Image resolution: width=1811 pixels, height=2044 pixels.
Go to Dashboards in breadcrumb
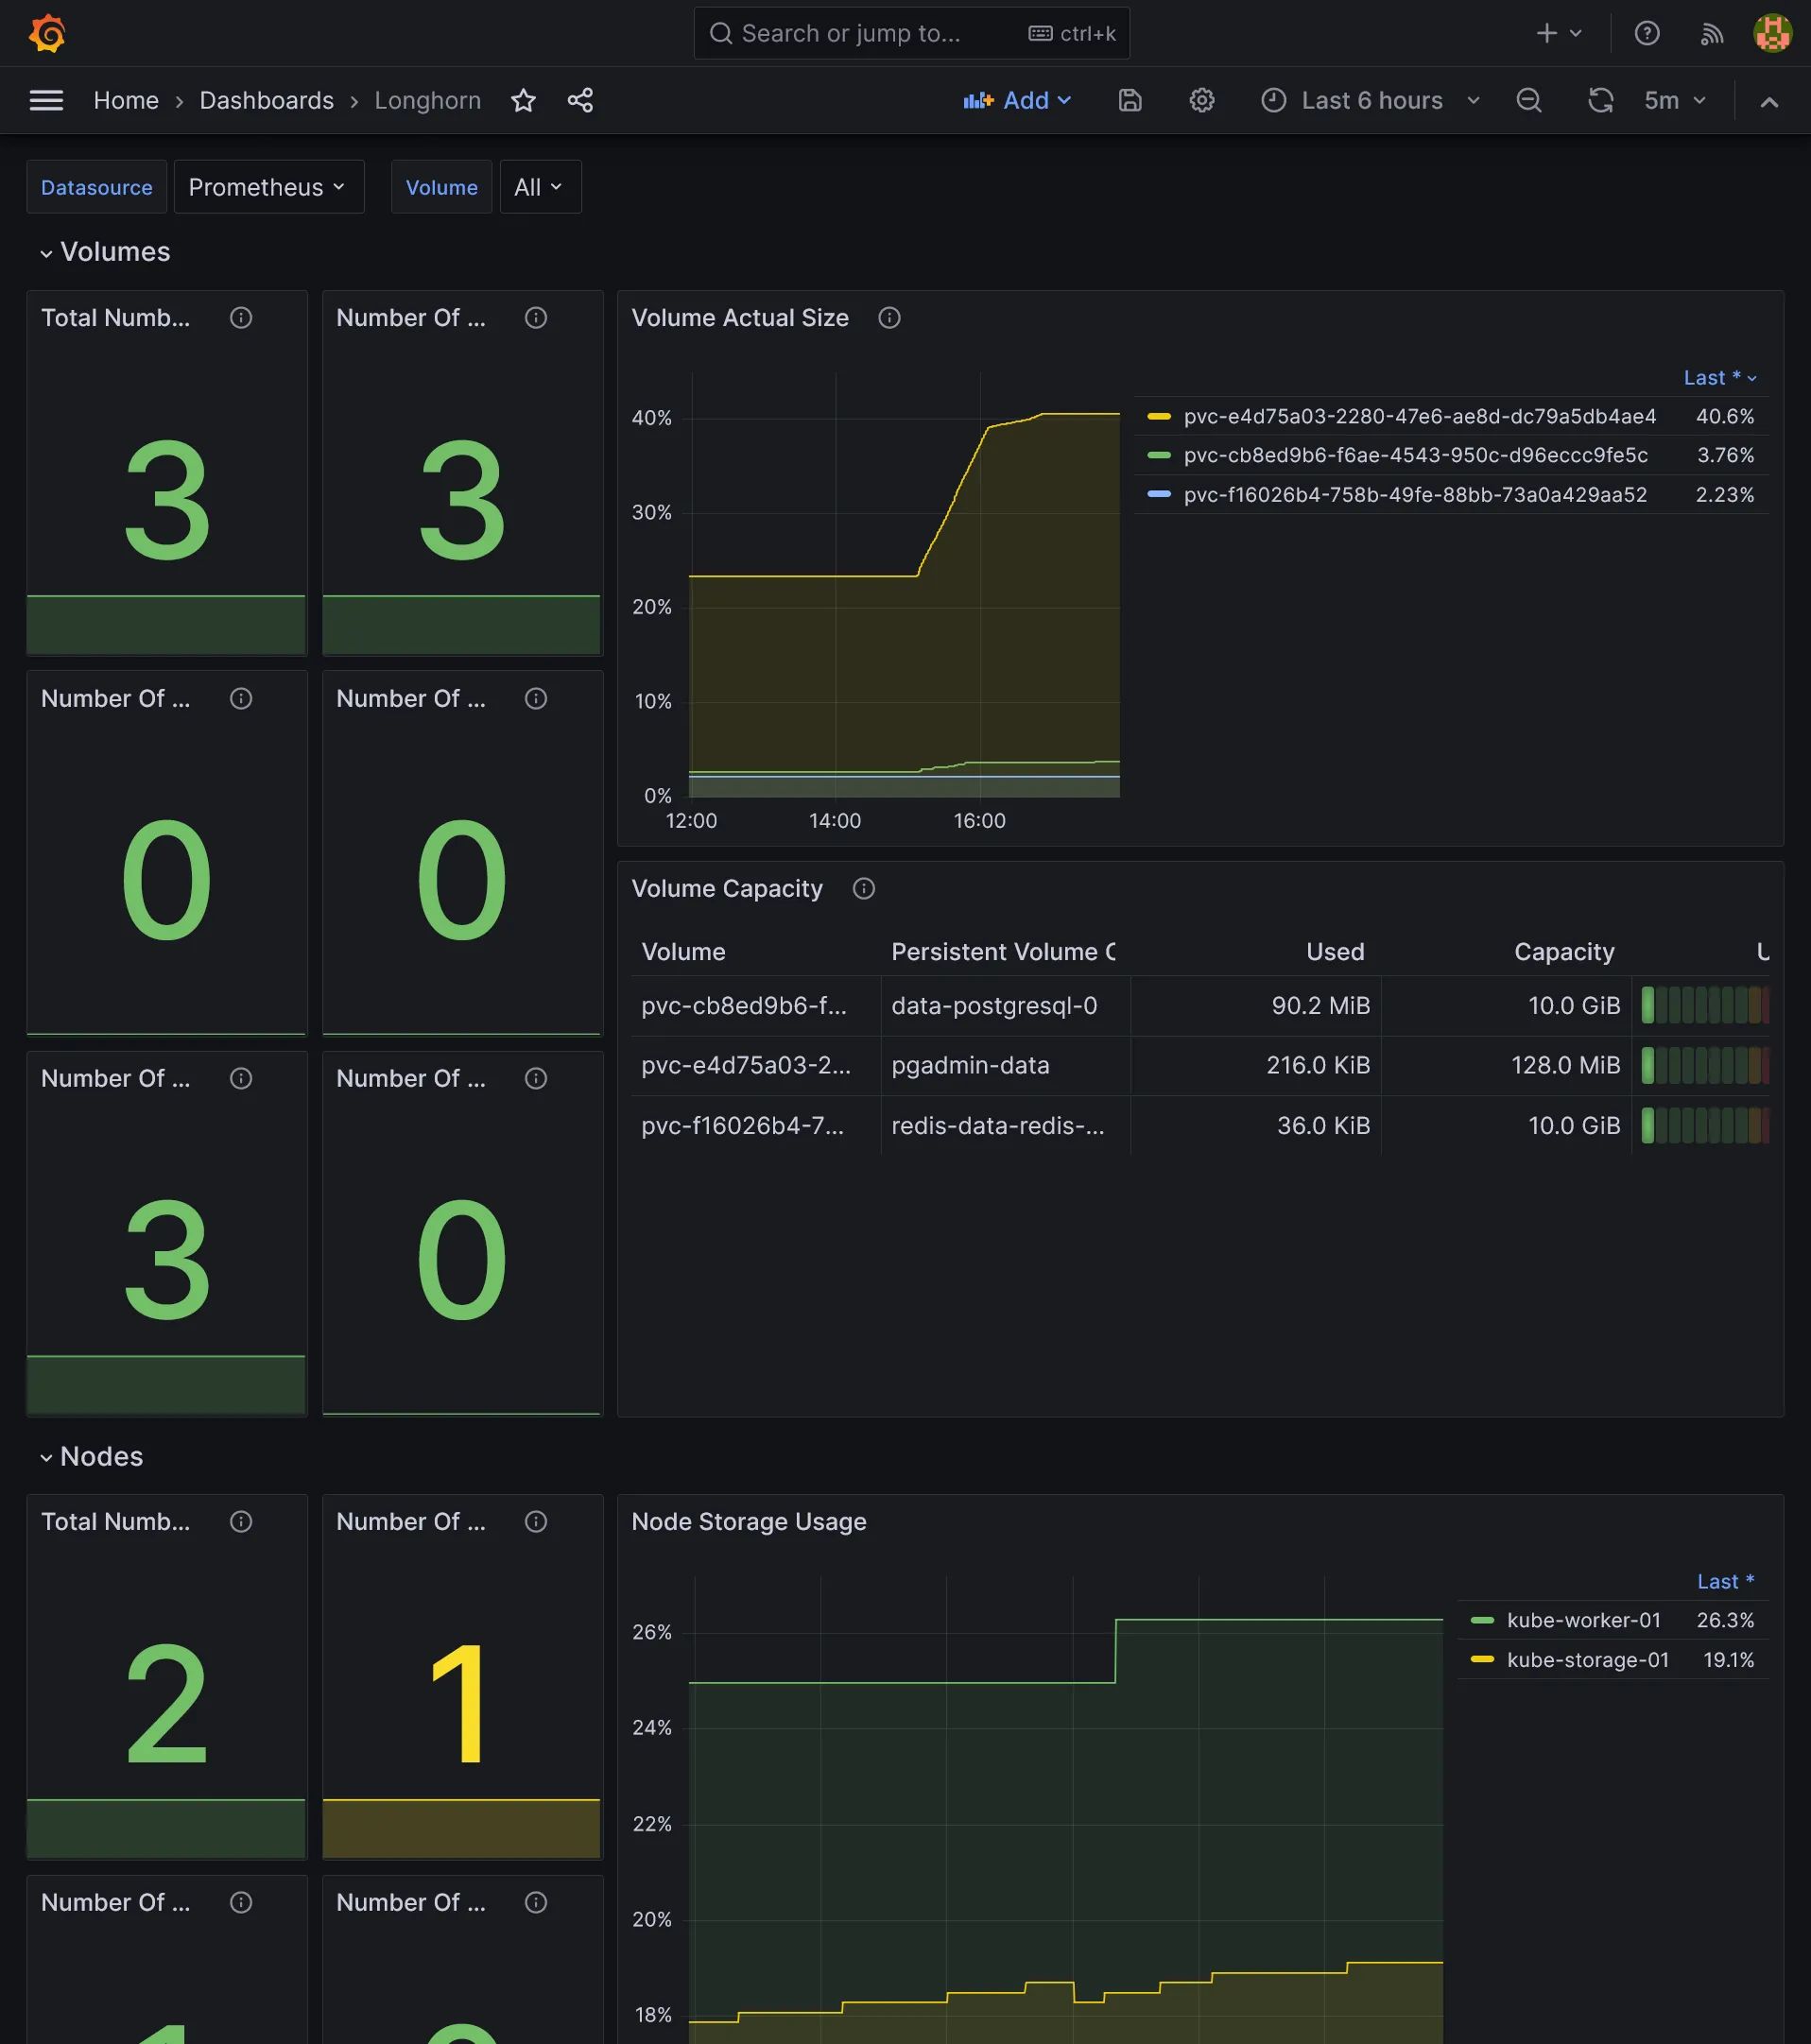click(x=266, y=100)
